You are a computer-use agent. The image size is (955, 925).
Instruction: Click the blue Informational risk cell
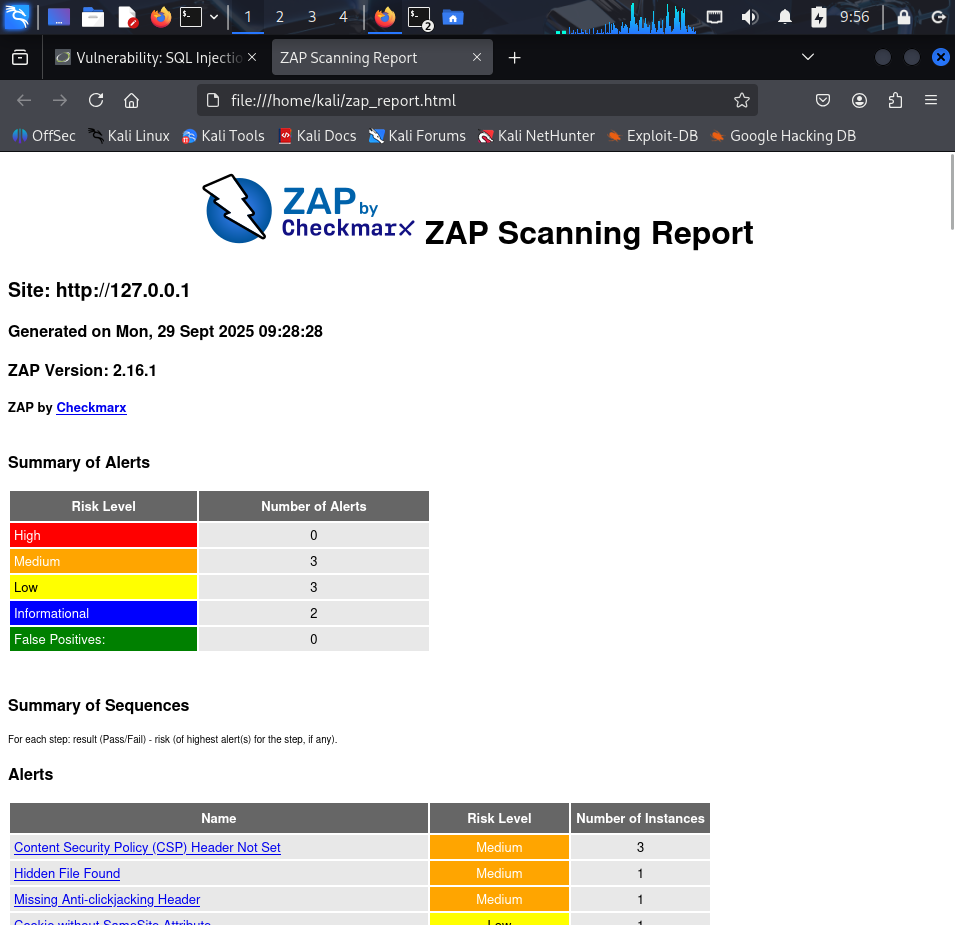tap(104, 613)
